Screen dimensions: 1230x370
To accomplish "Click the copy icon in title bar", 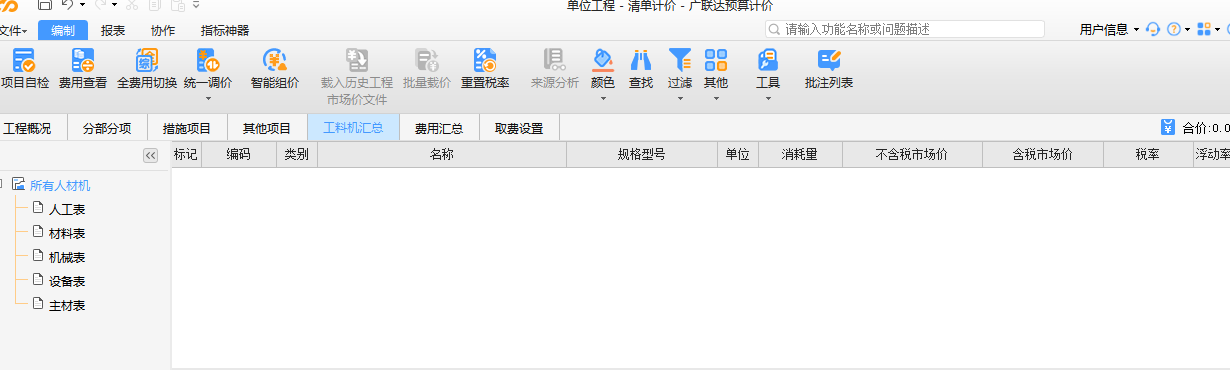I will pyautogui.click(x=155, y=6).
